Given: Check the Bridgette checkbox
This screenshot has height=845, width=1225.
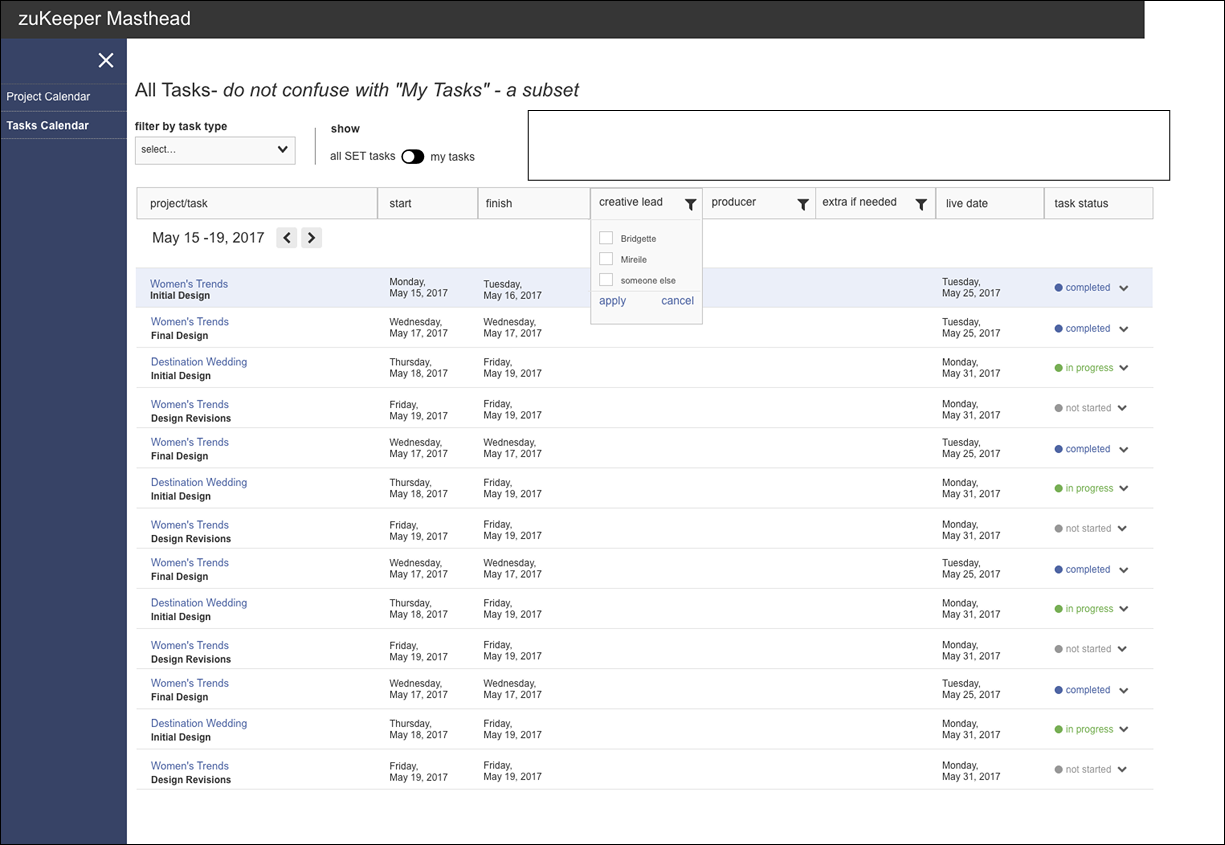Looking at the screenshot, I should 606,238.
